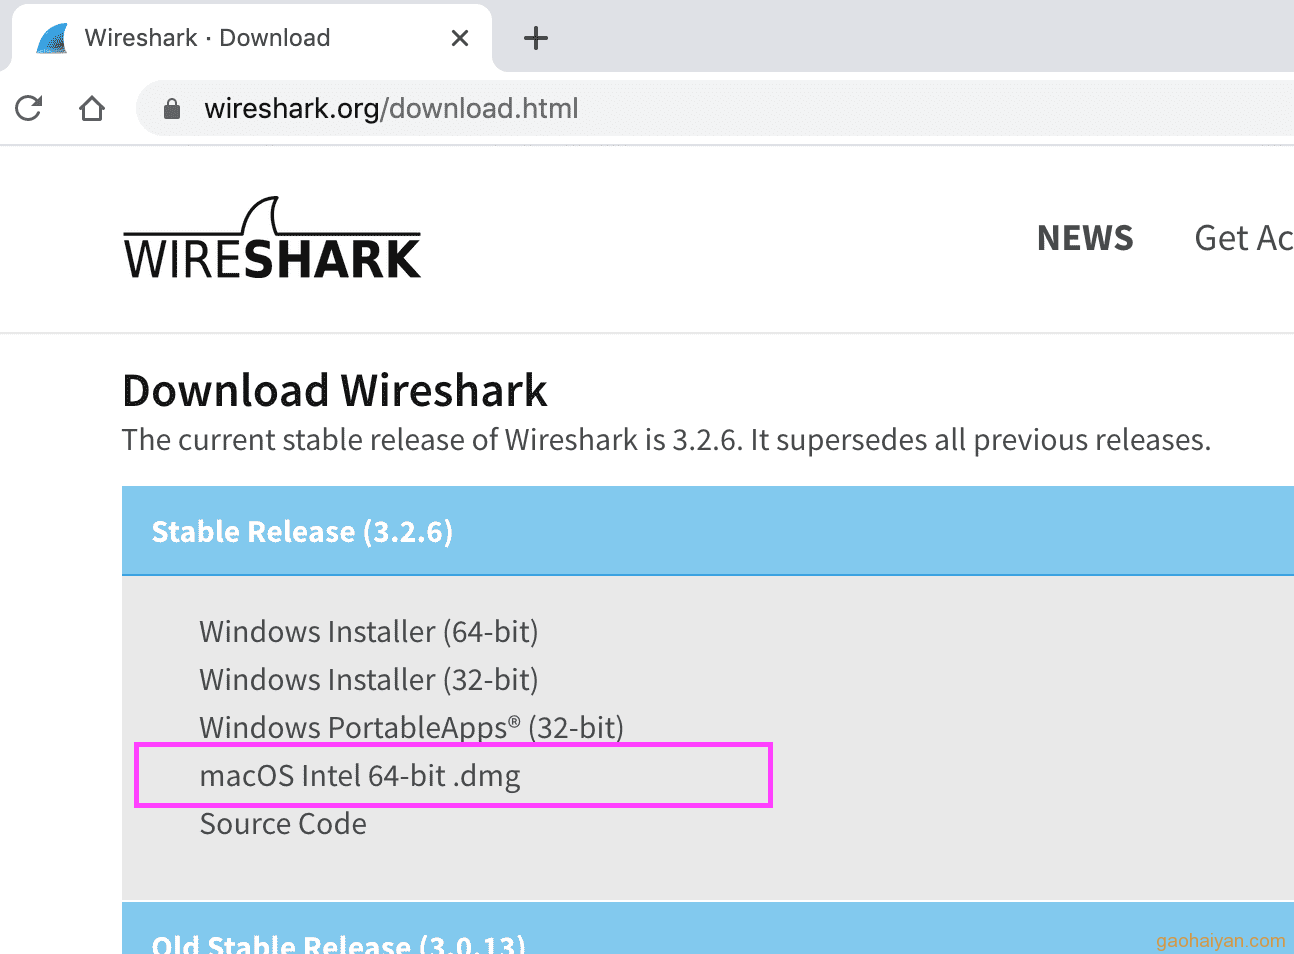Click the Wireshark logo in header
The image size is (1294, 954).
coord(272,238)
